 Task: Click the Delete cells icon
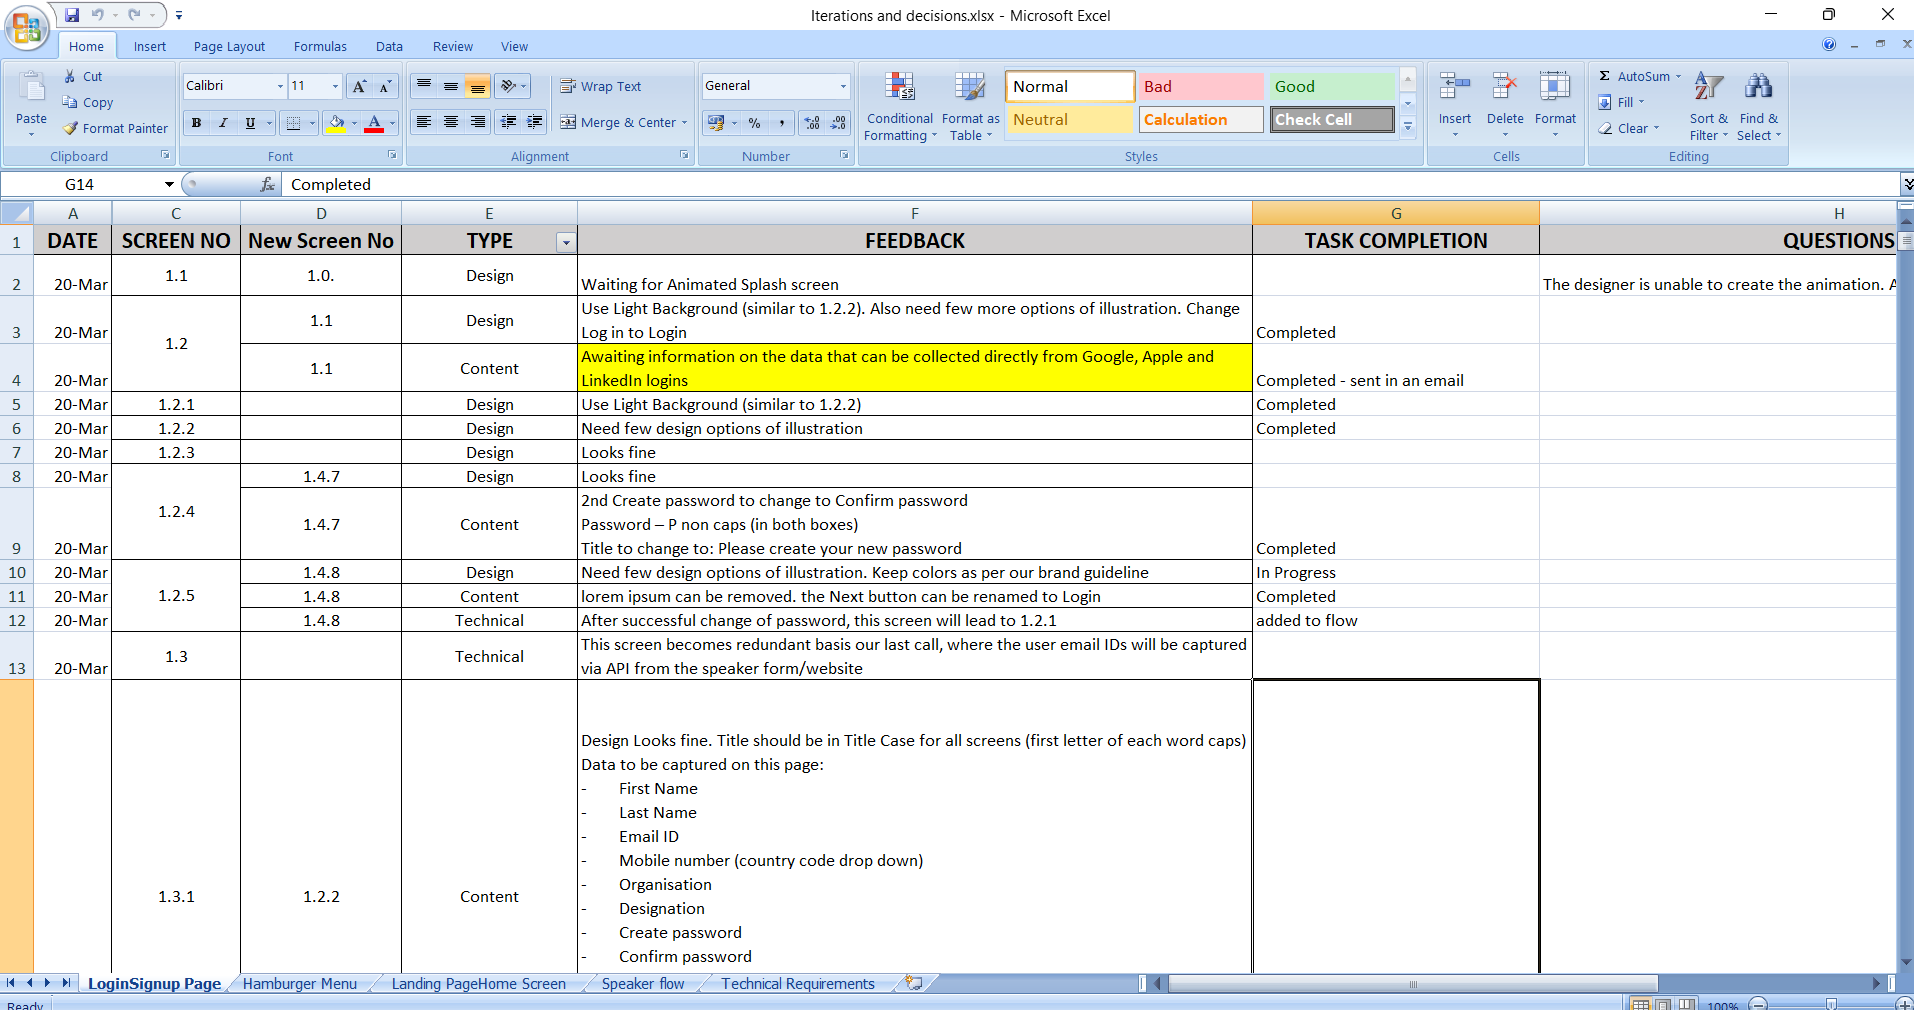[1505, 87]
